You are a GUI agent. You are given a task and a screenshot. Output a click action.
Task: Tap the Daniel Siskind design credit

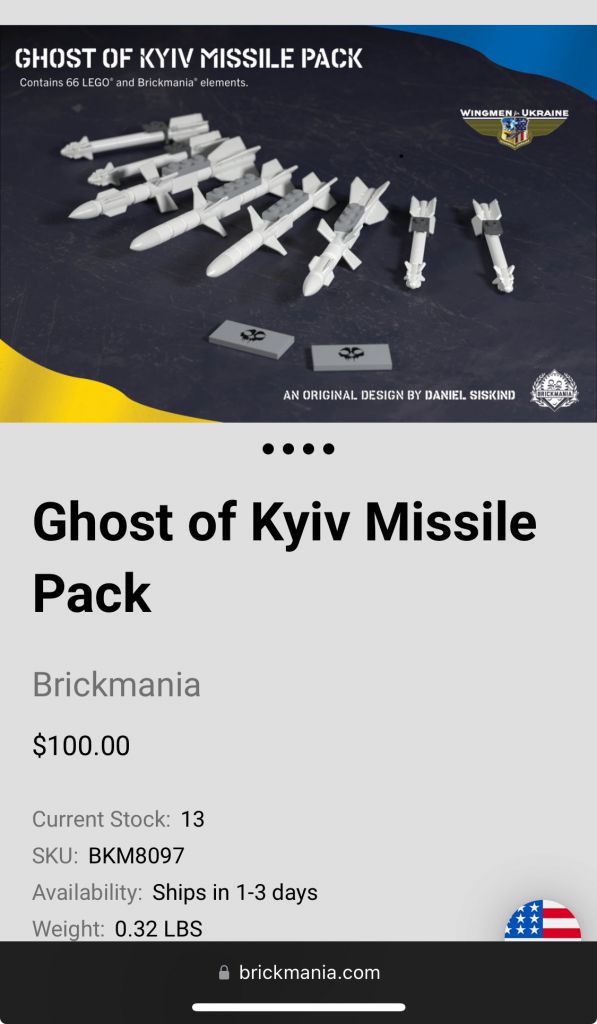click(399, 395)
